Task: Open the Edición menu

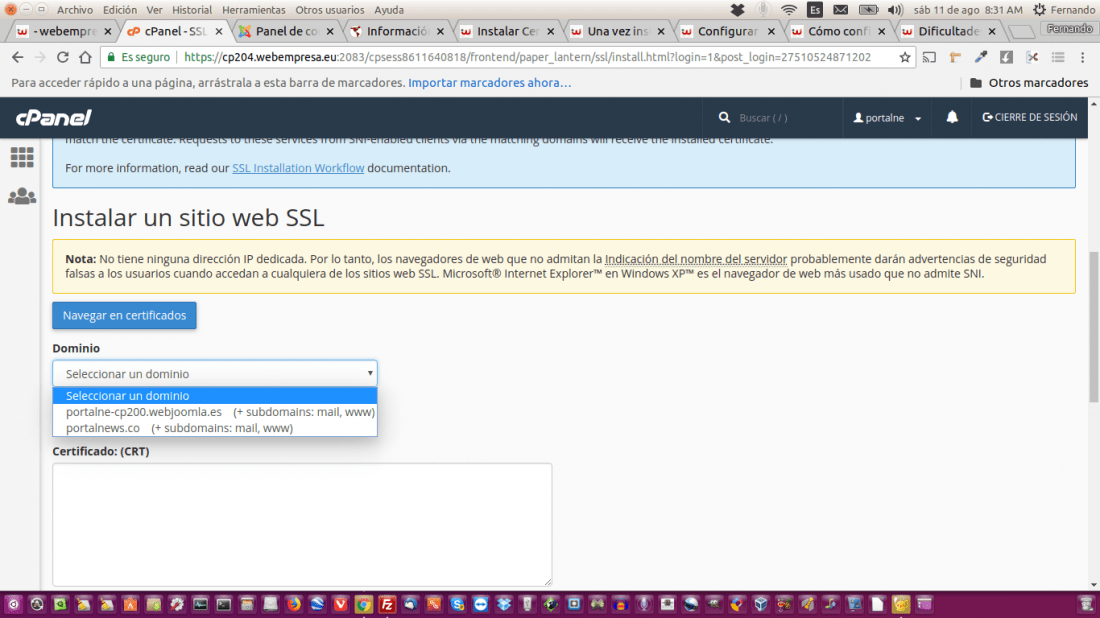Action: [x=120, y=10]
